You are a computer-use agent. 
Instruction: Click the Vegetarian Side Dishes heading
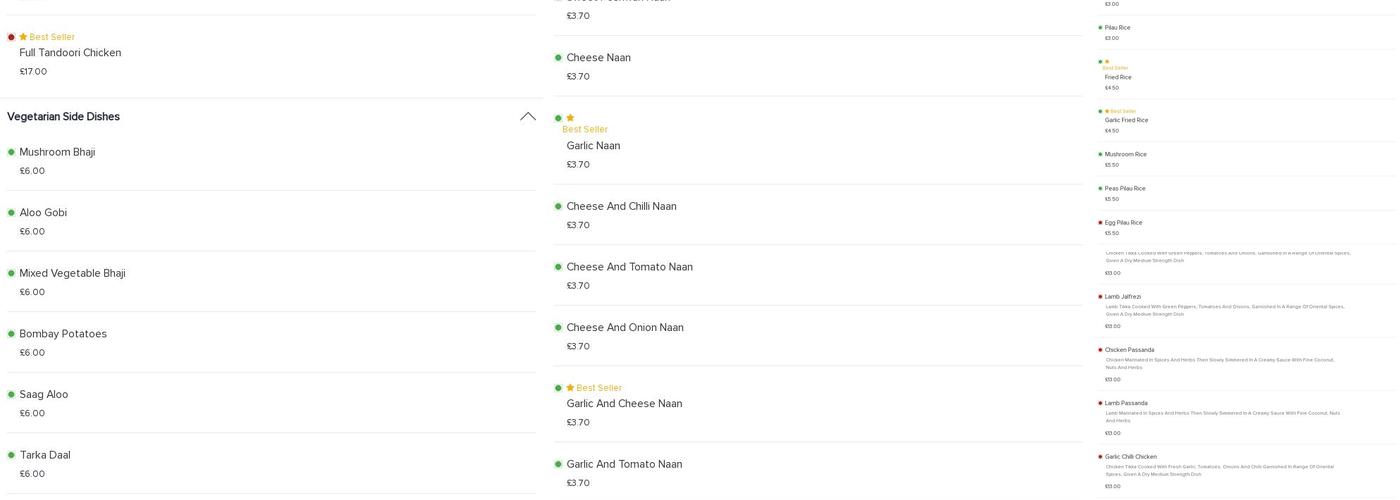(x=63, y=117)
